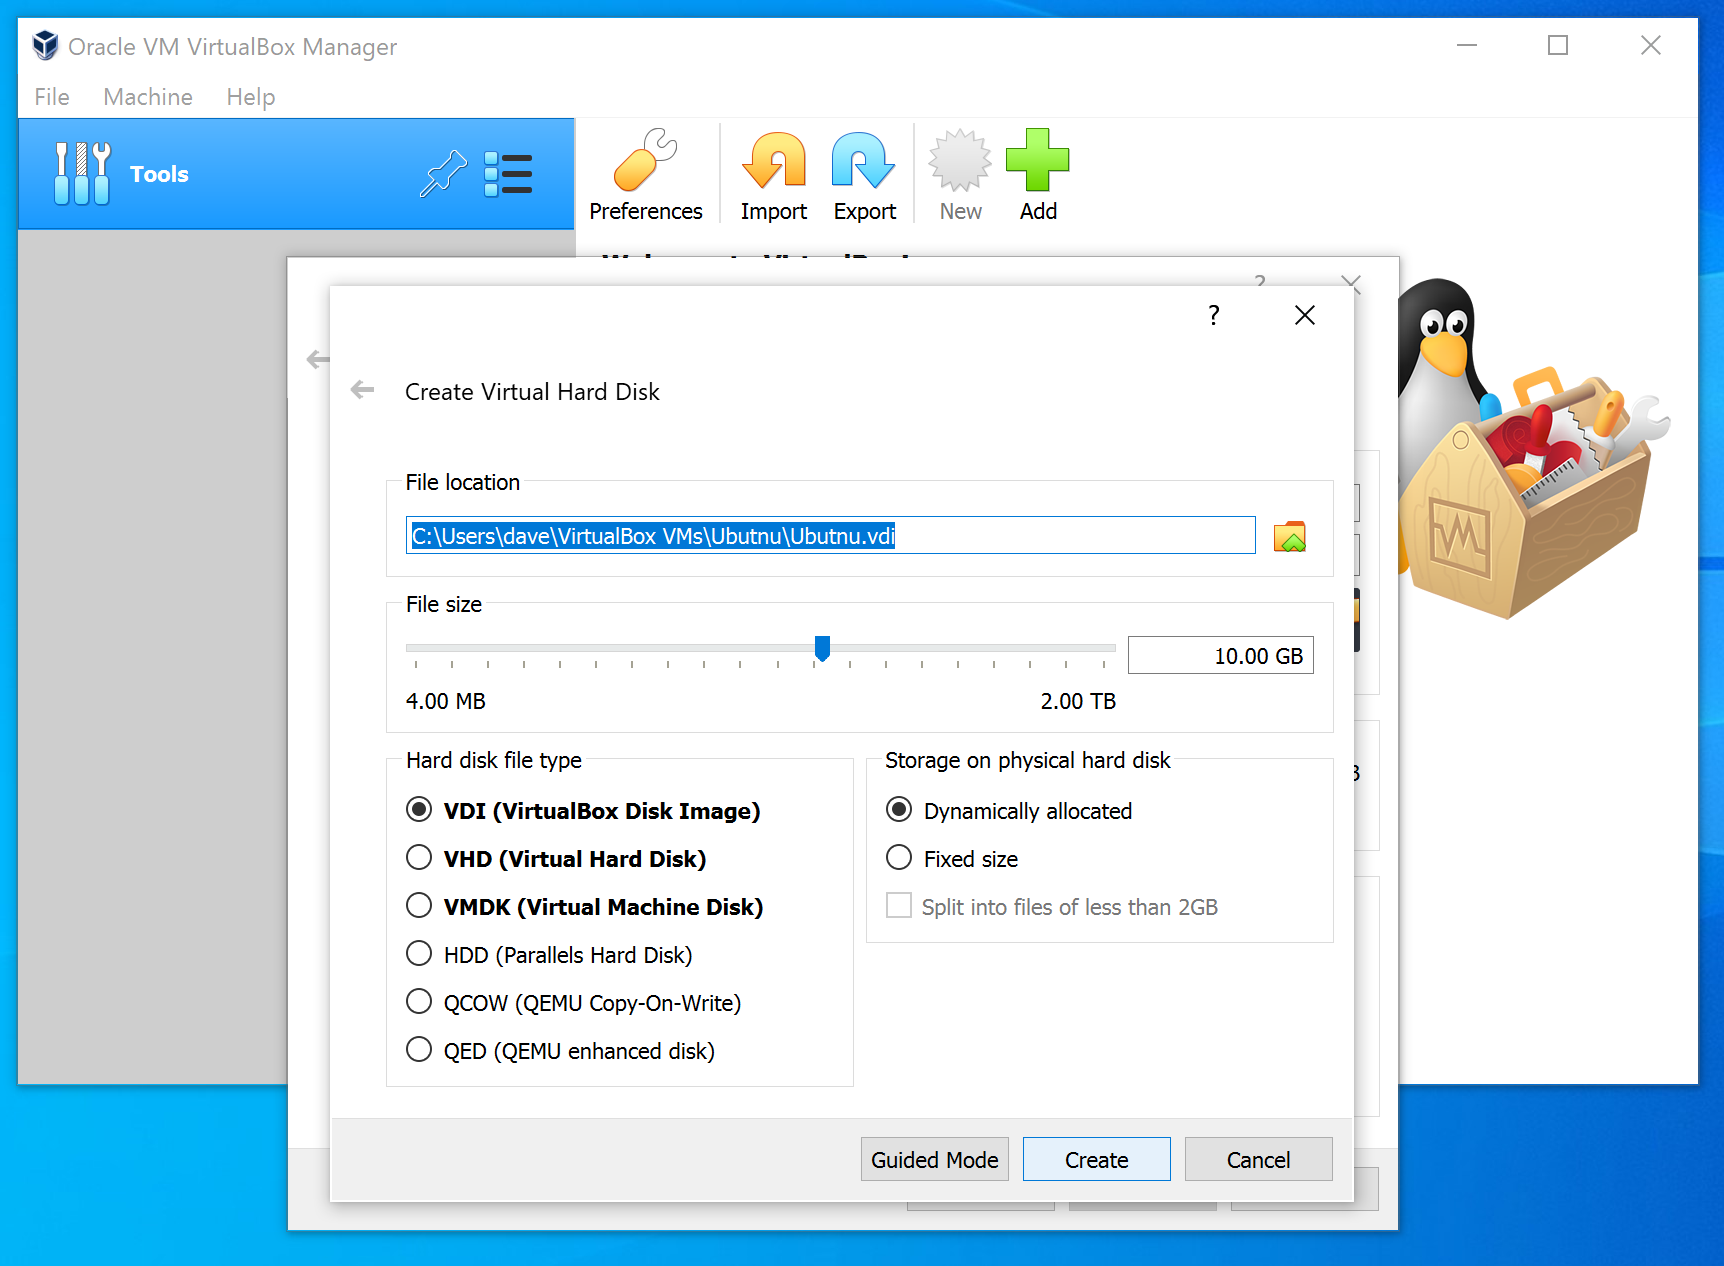Click the Tools icon in sidebar

[x=82, y=173]
